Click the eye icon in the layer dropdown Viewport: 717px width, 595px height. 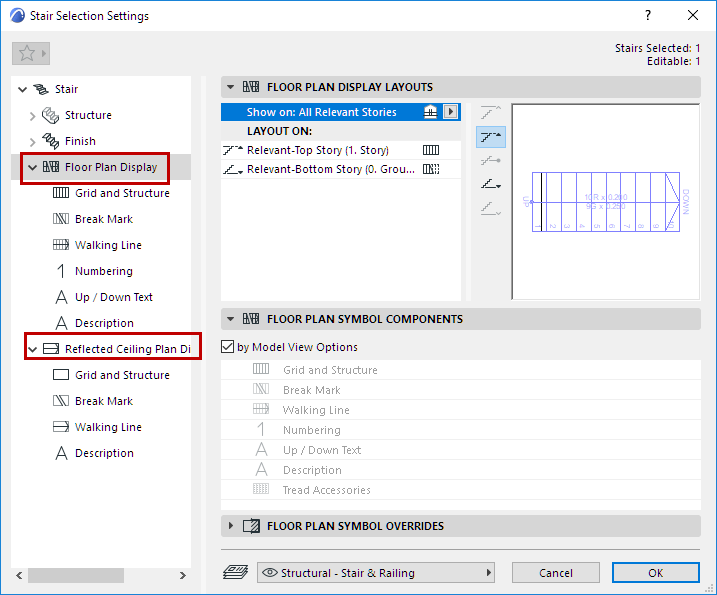(269, 573)
